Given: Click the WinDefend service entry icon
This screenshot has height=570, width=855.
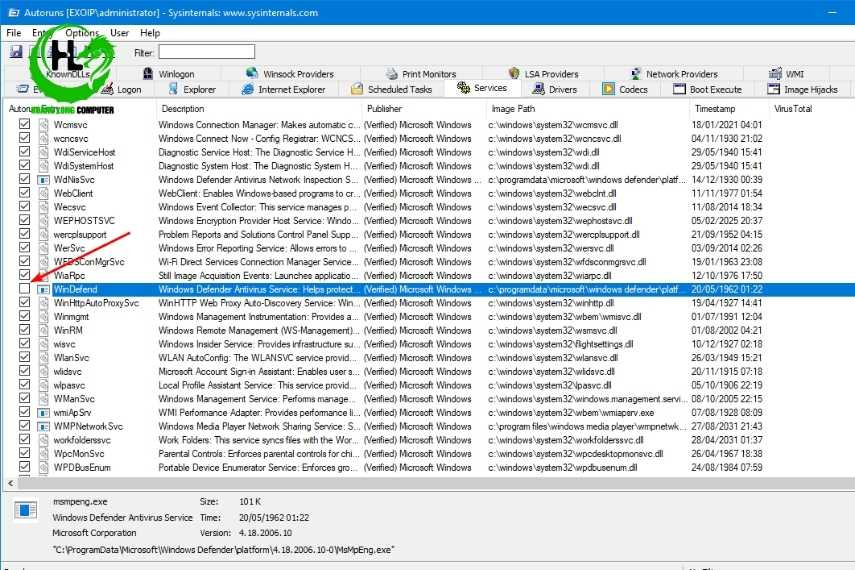Looking at the screenshot, I should pyautogui.click(x=44, y=289).
